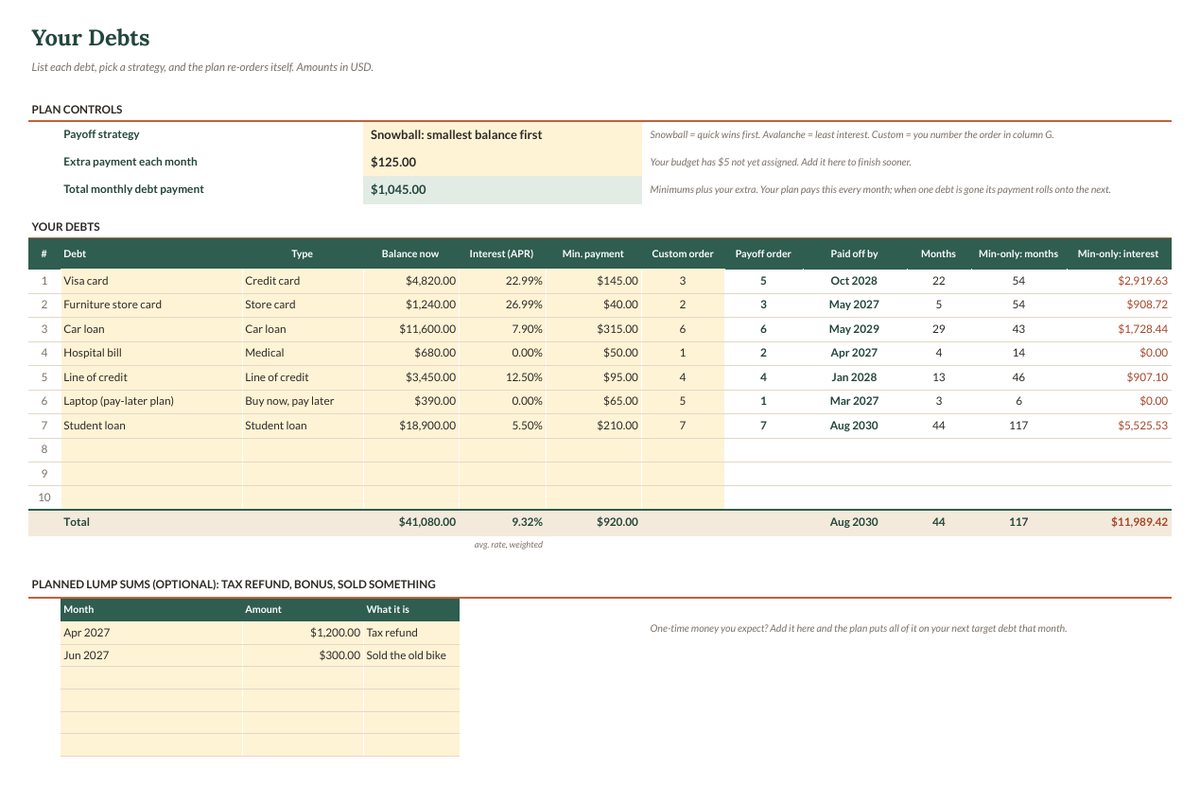Click the 'Your Debts' page title
The image size is (1200, 785).
click(90, 38)
